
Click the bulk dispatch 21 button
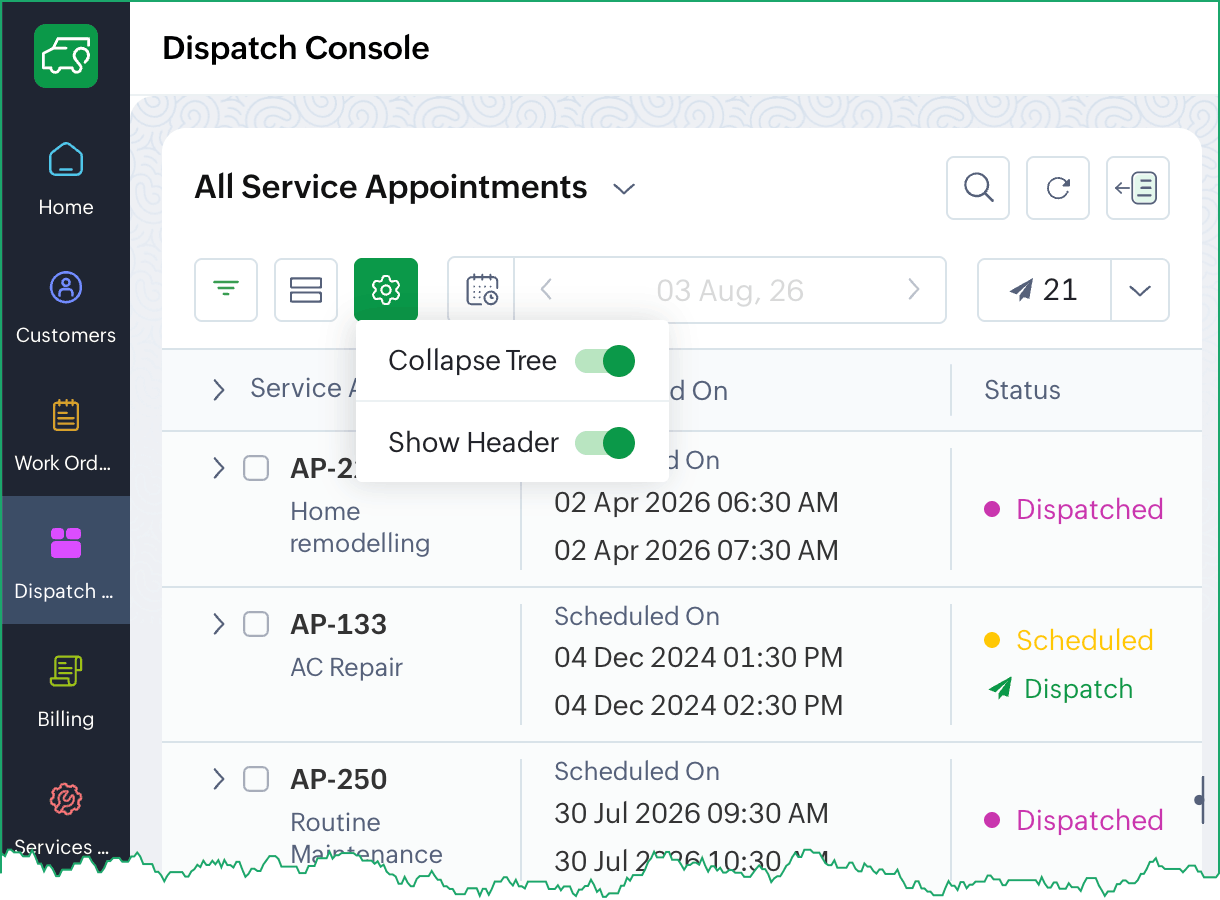[1044, 290]
